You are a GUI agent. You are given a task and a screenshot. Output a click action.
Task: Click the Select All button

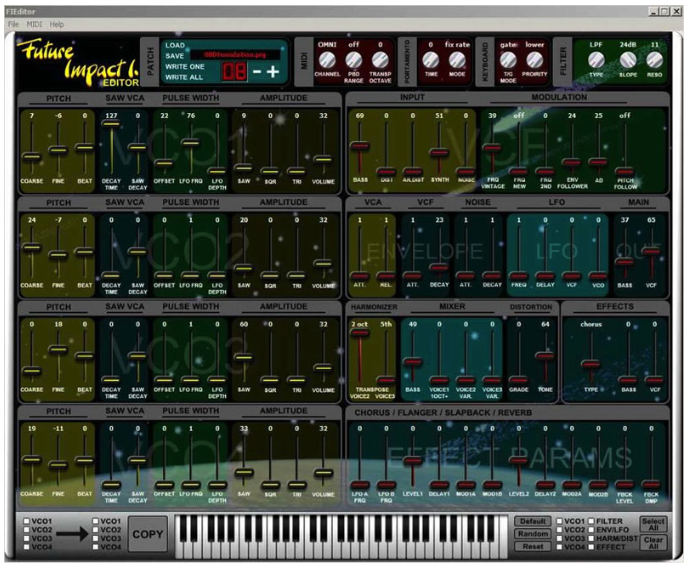(653, 524)
